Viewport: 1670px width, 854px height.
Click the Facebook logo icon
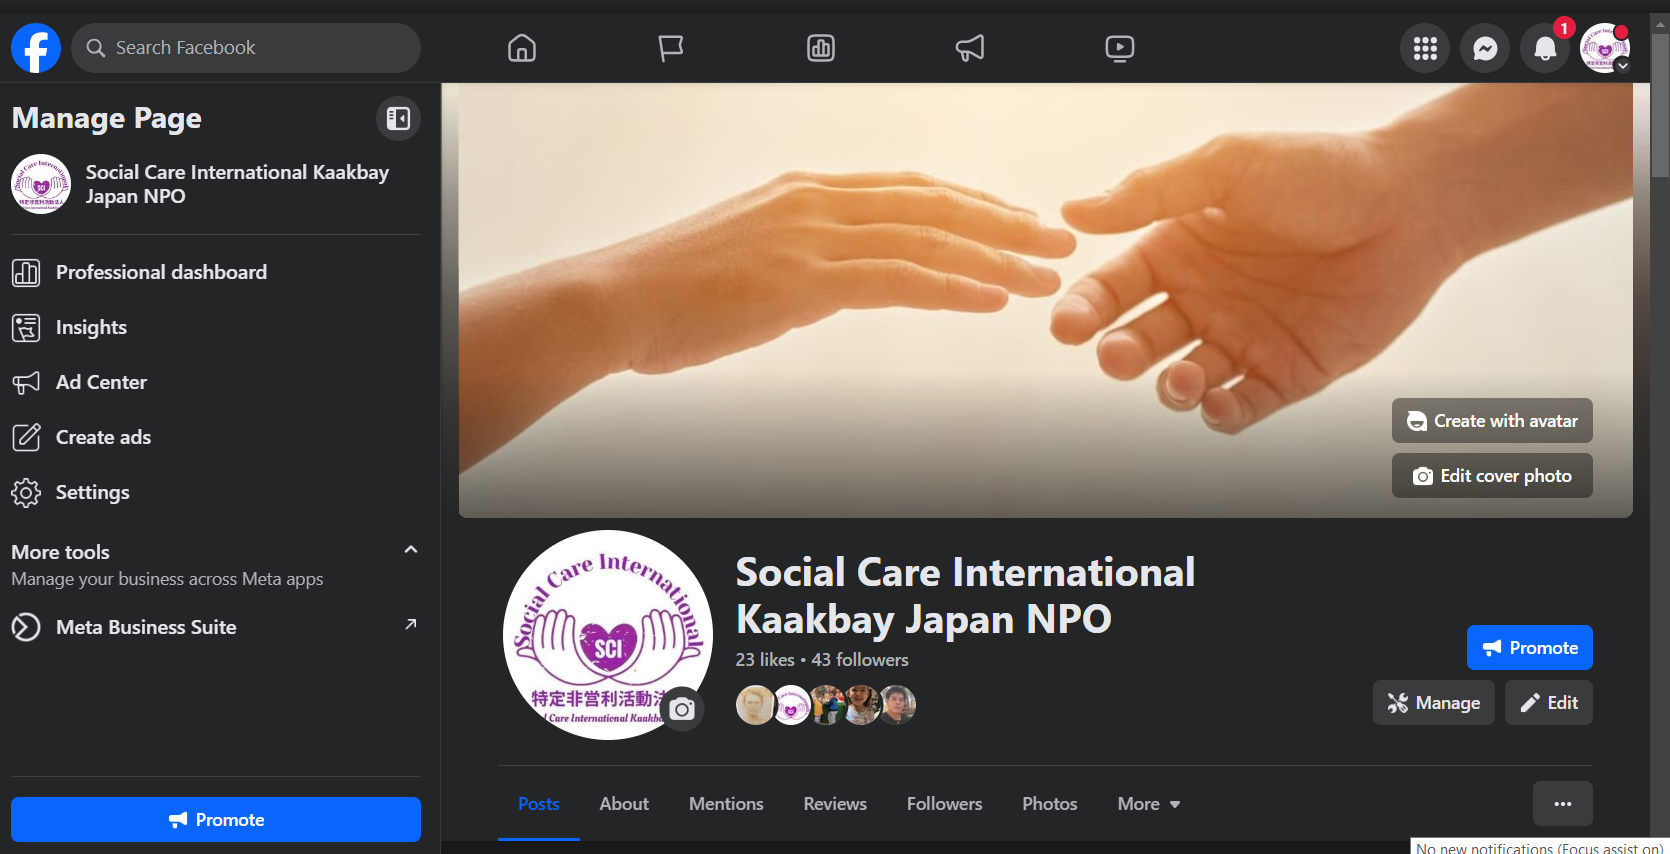coord(36,48)
